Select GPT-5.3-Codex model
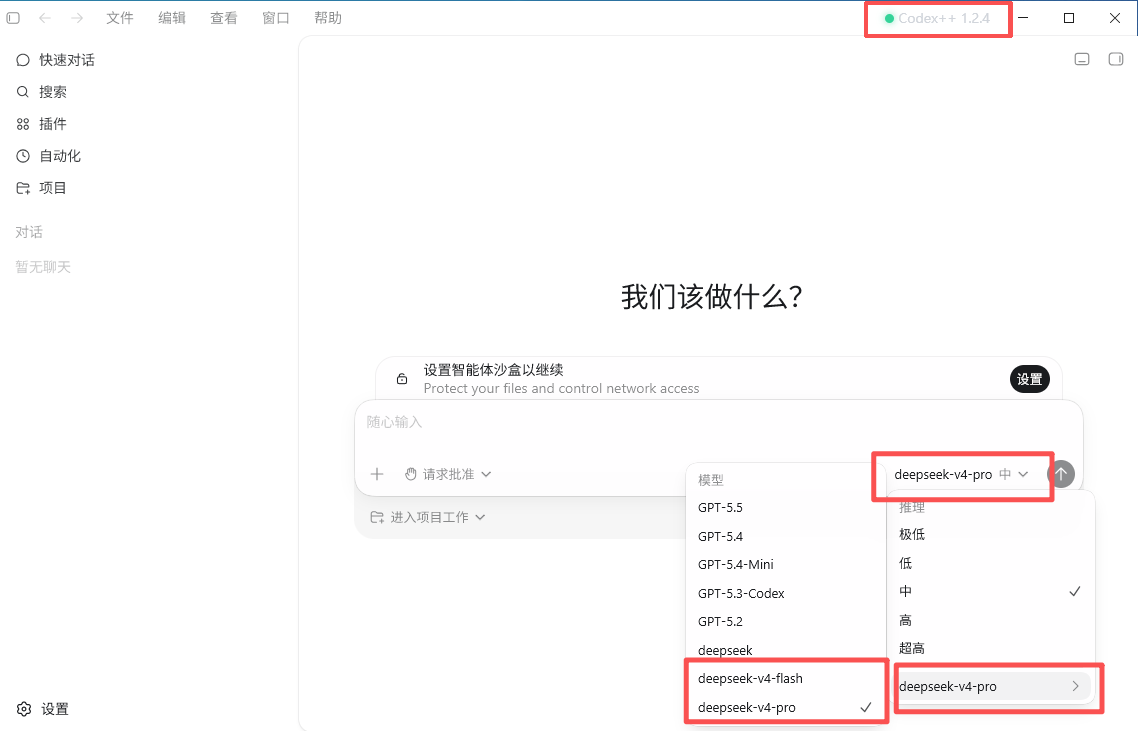 coord(785,594)
